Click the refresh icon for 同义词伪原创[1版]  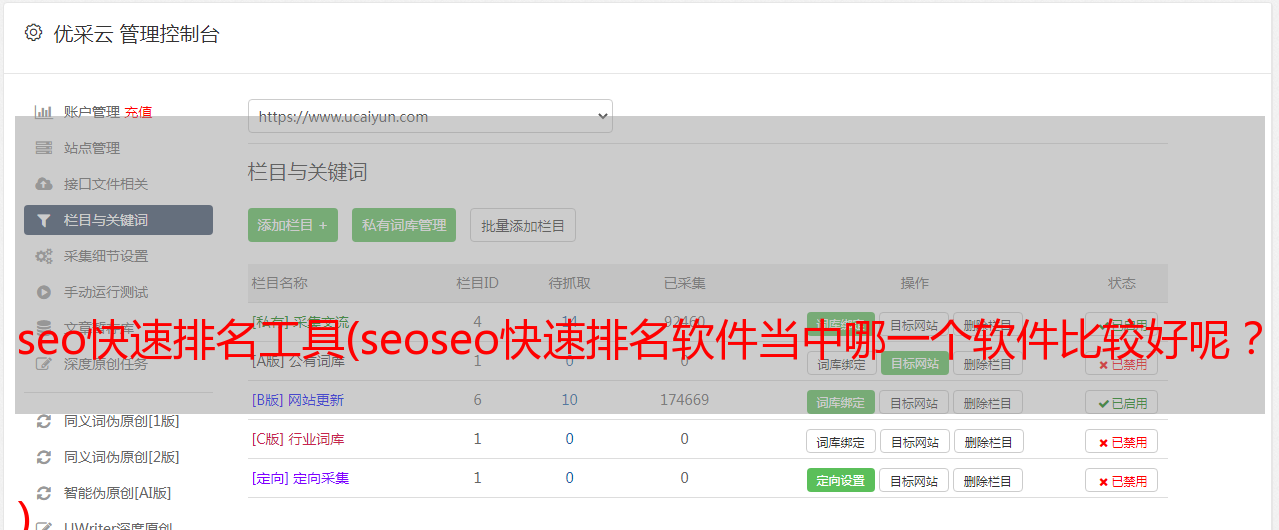pos(43,421)
